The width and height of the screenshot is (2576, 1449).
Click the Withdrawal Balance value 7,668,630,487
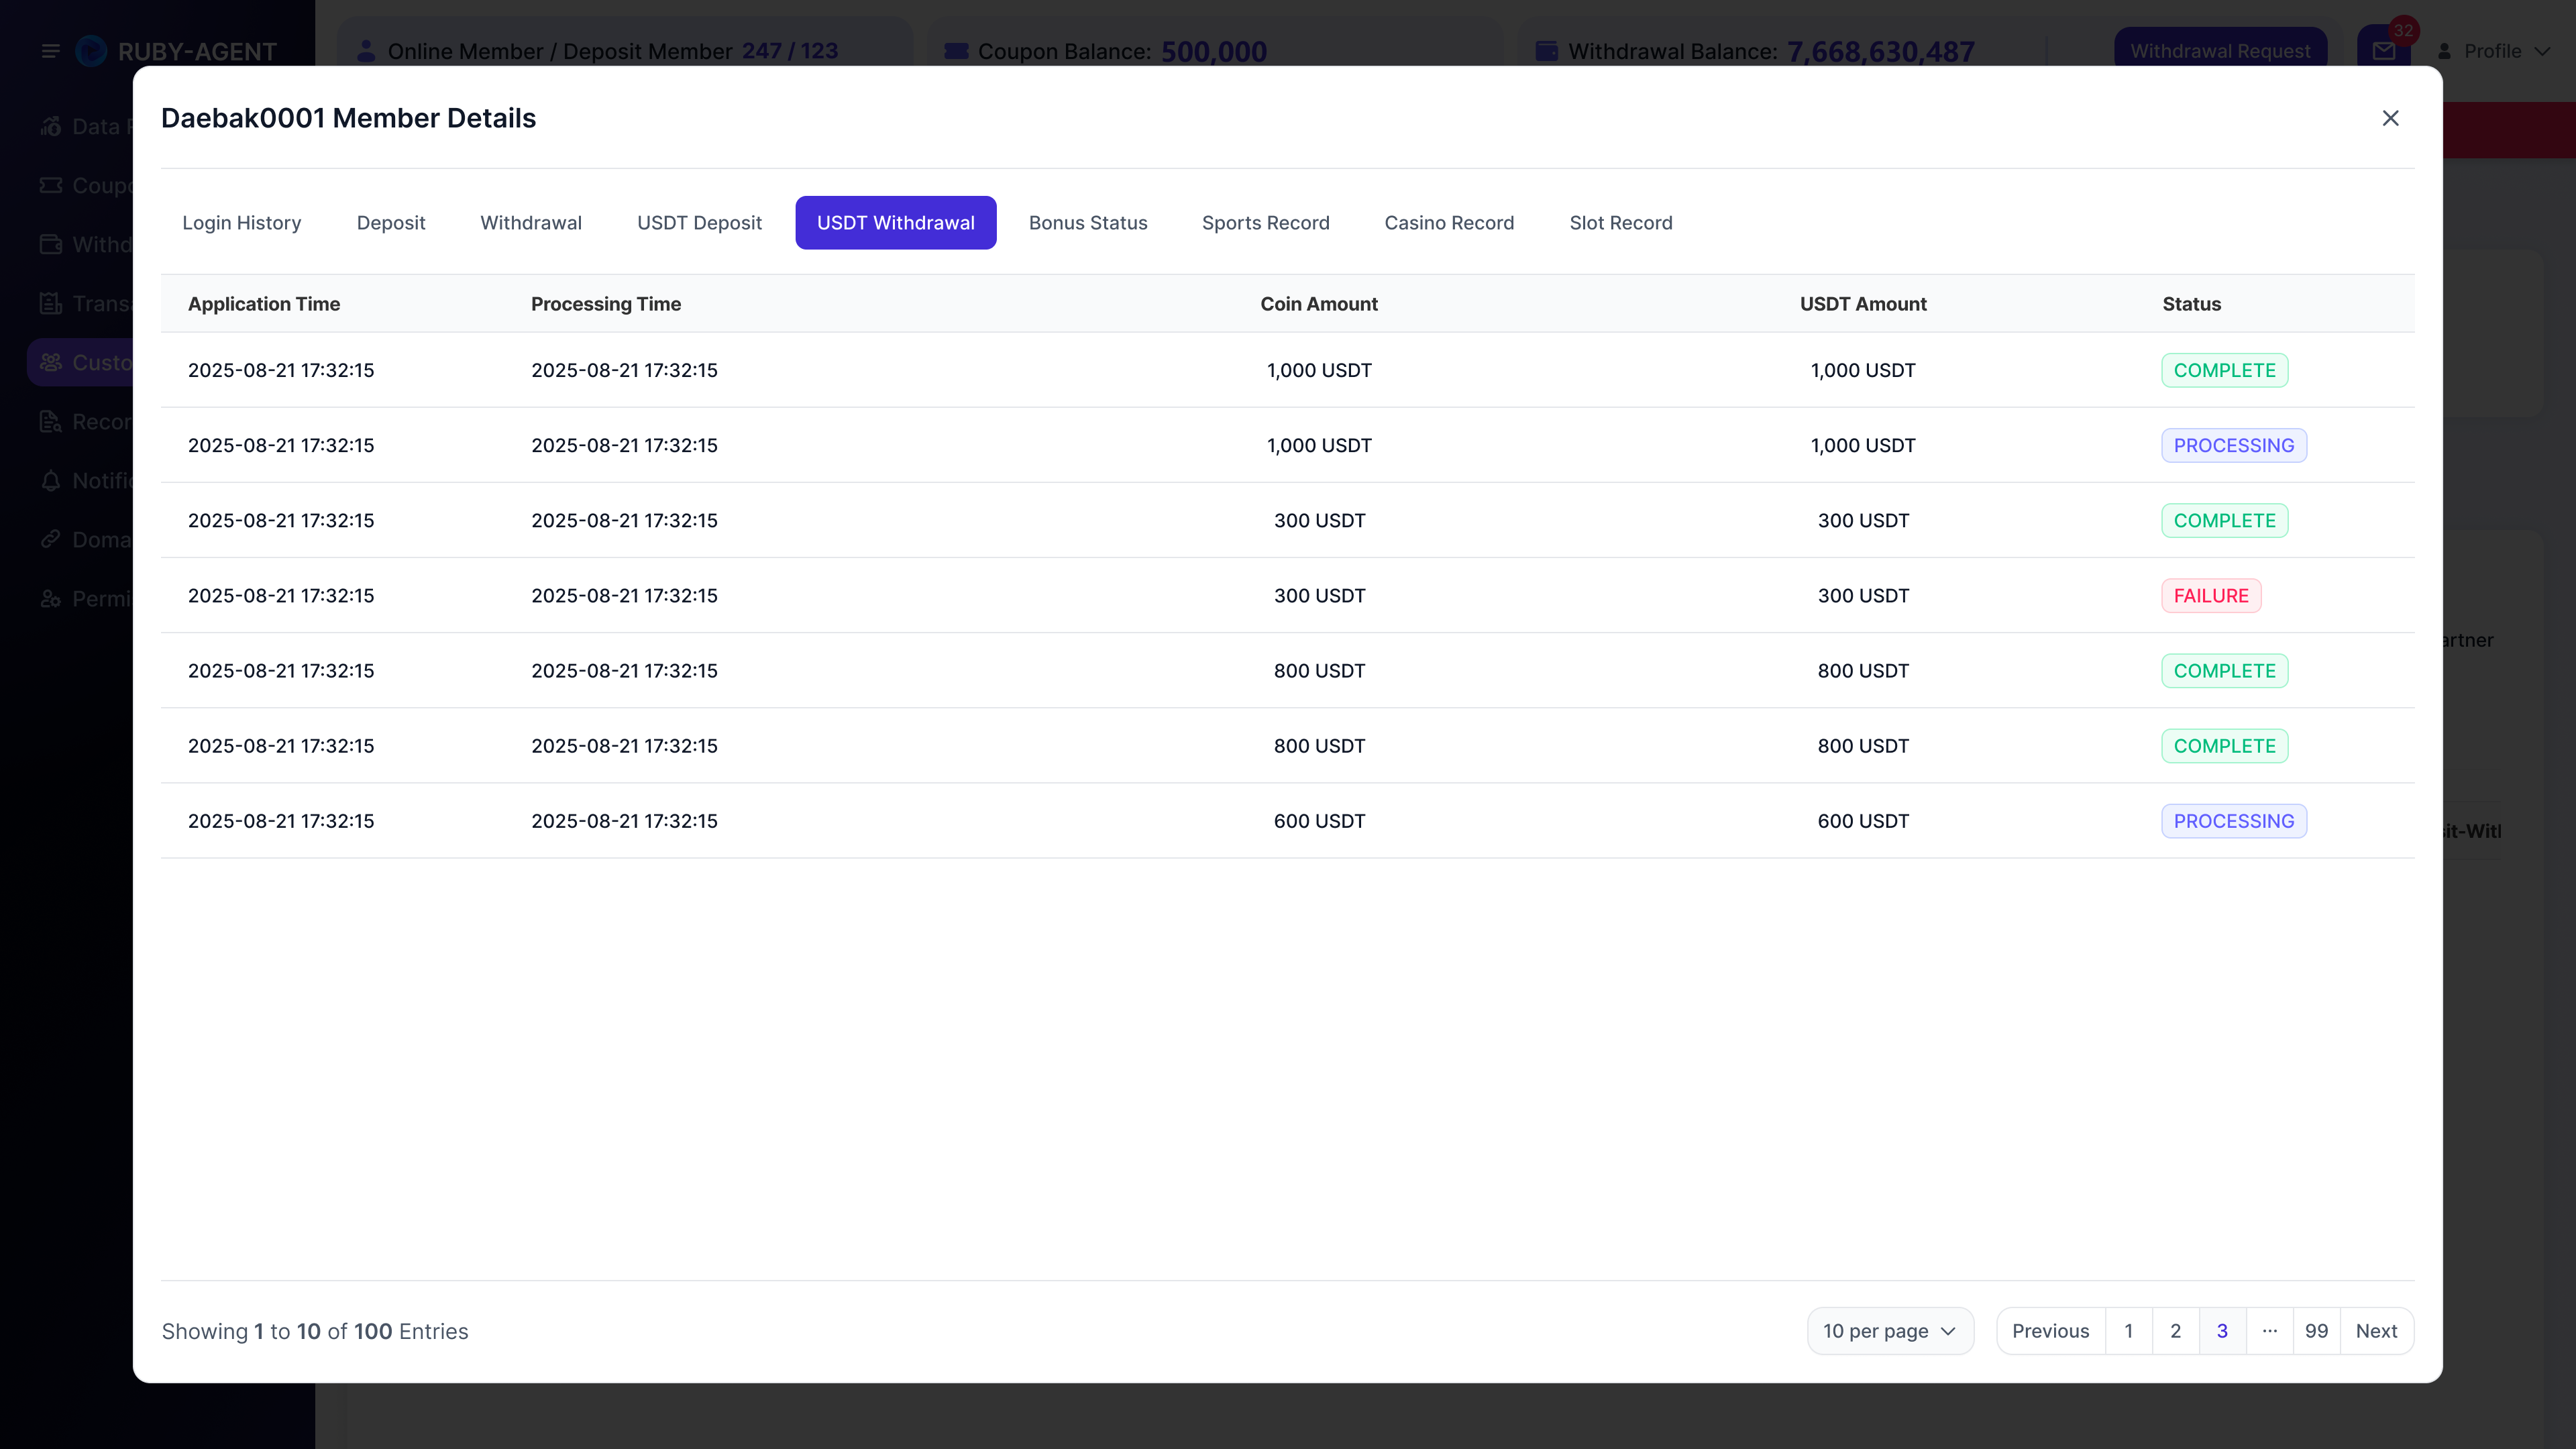1880,51
